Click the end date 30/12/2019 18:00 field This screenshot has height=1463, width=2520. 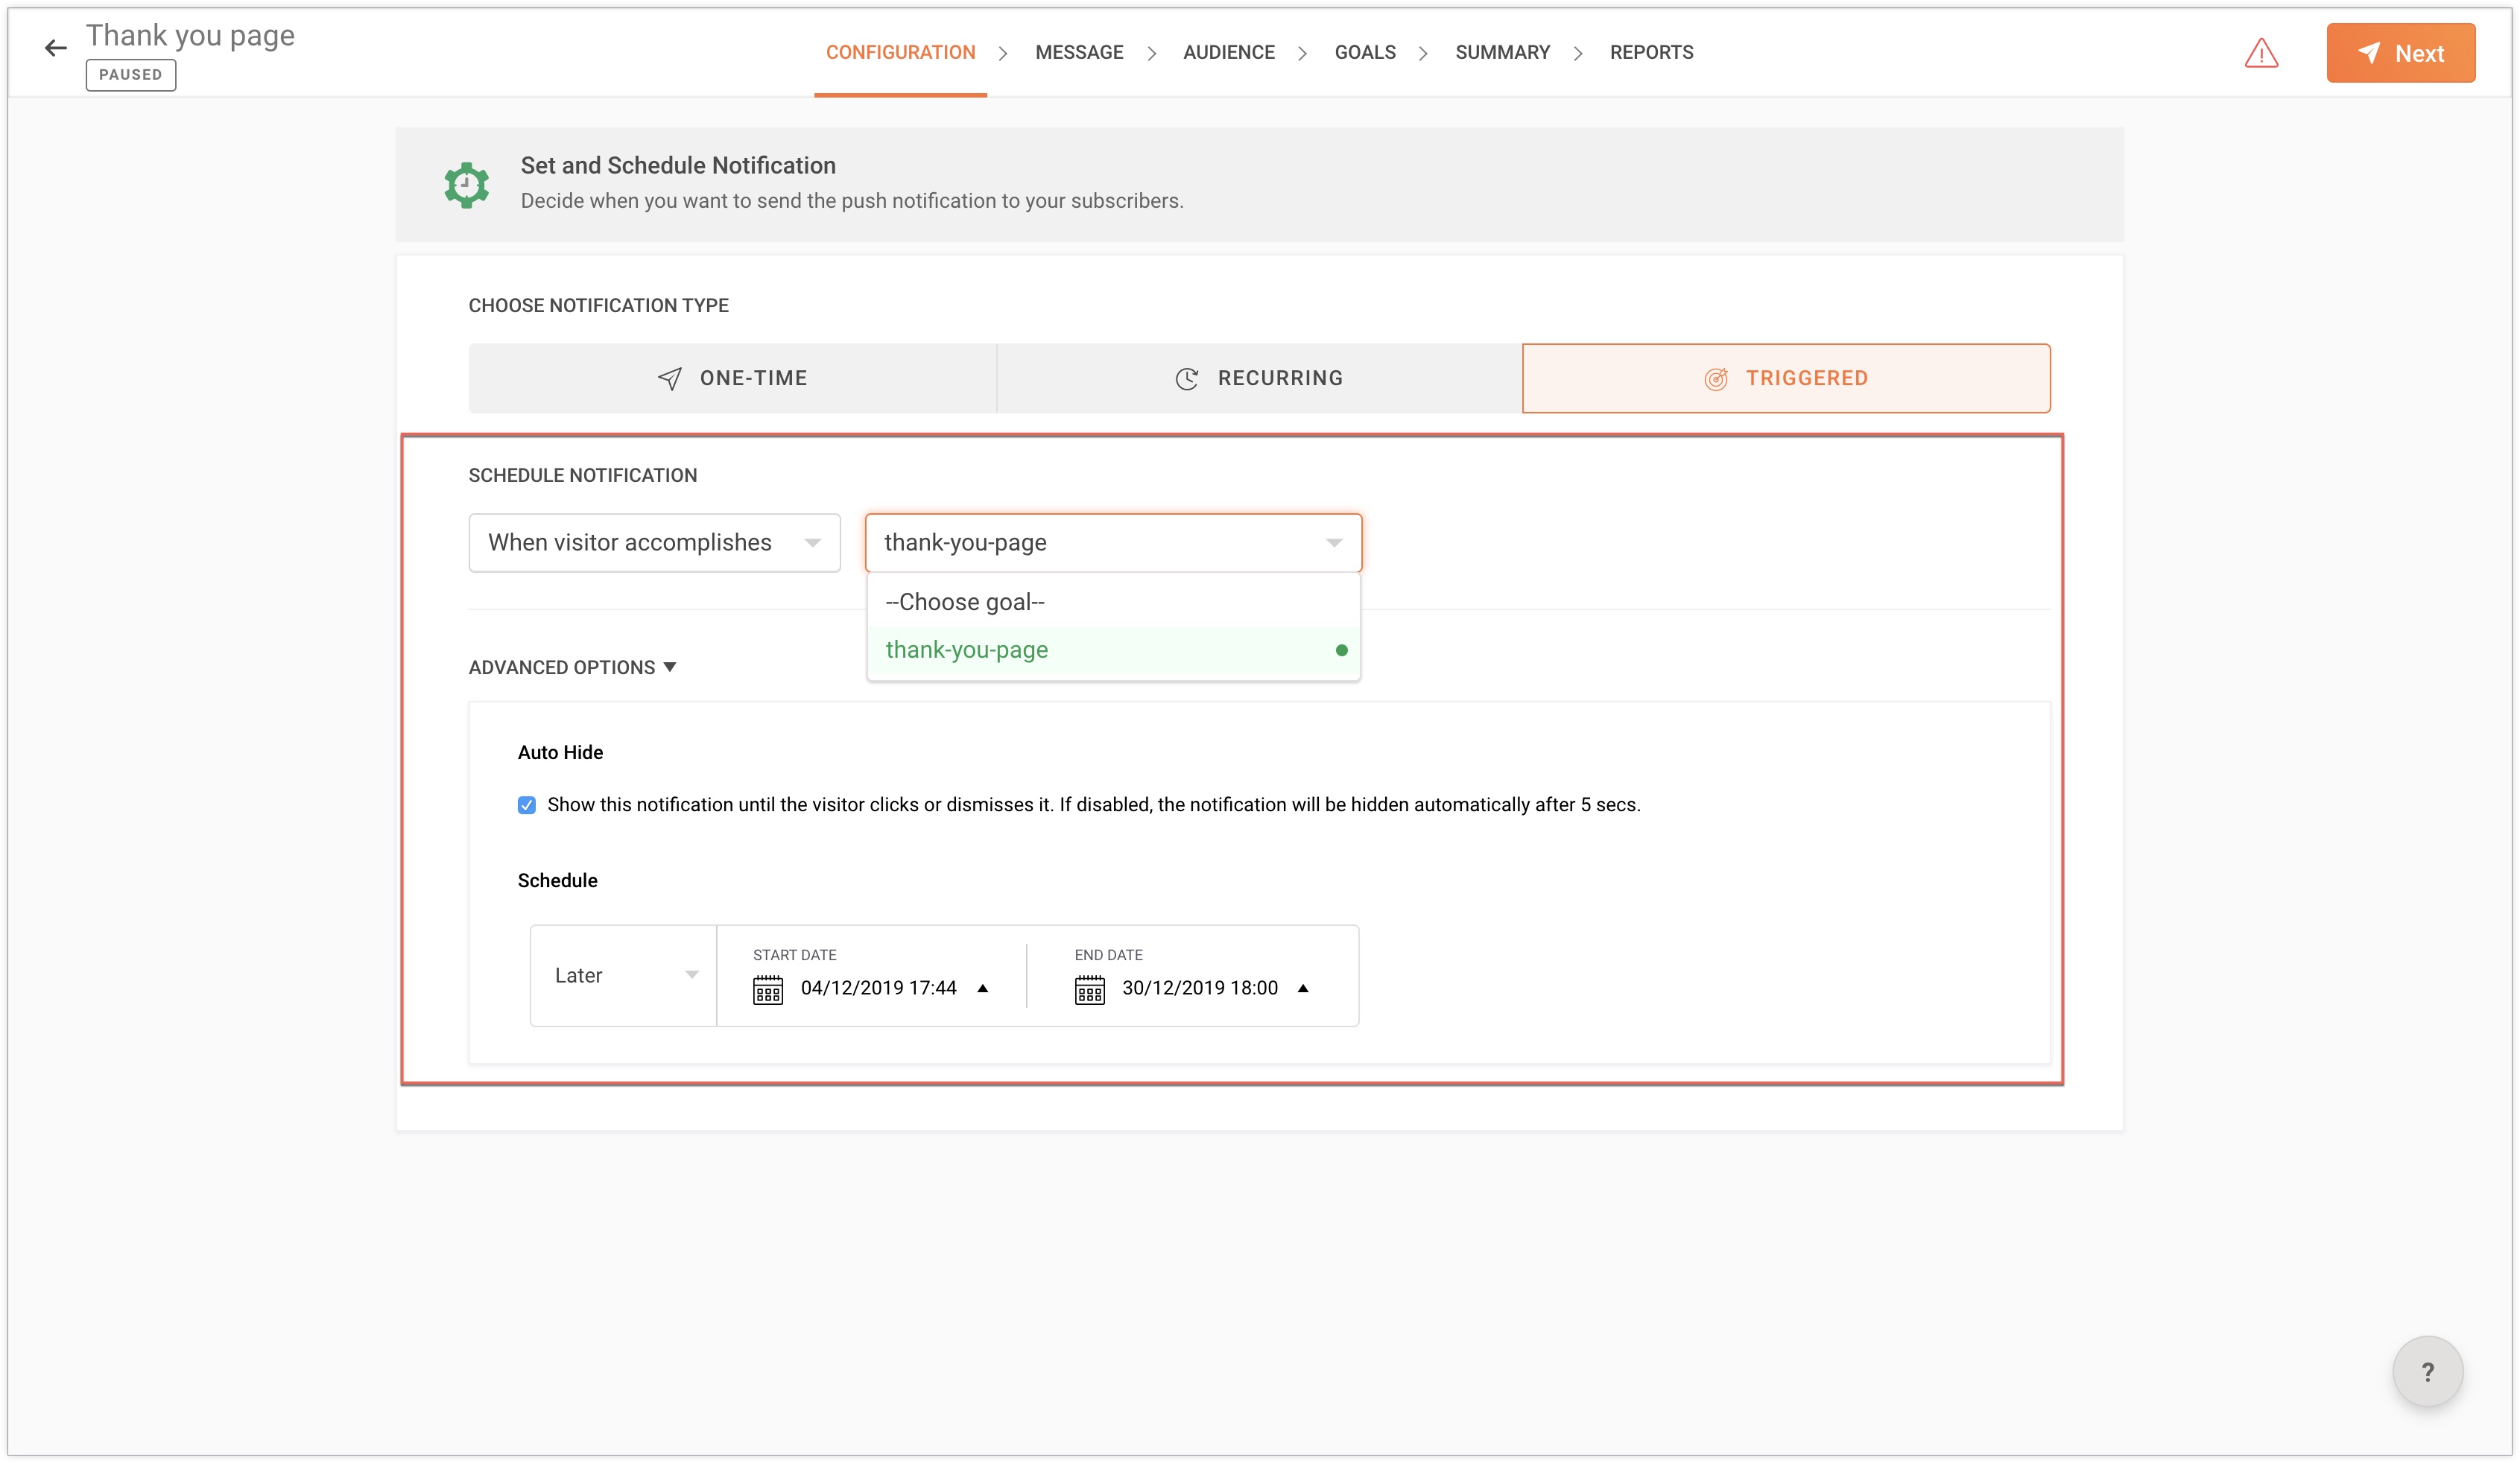(1199, 988)
